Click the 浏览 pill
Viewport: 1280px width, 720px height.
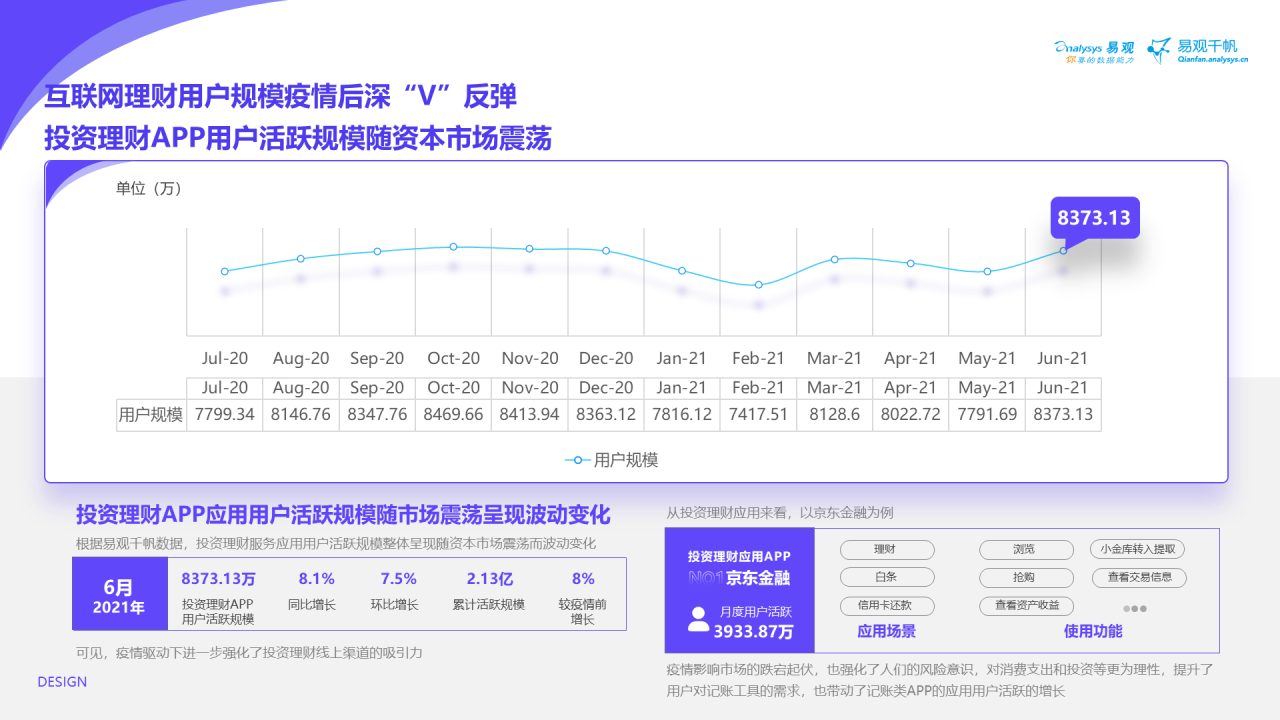(x=1026, y=549)
